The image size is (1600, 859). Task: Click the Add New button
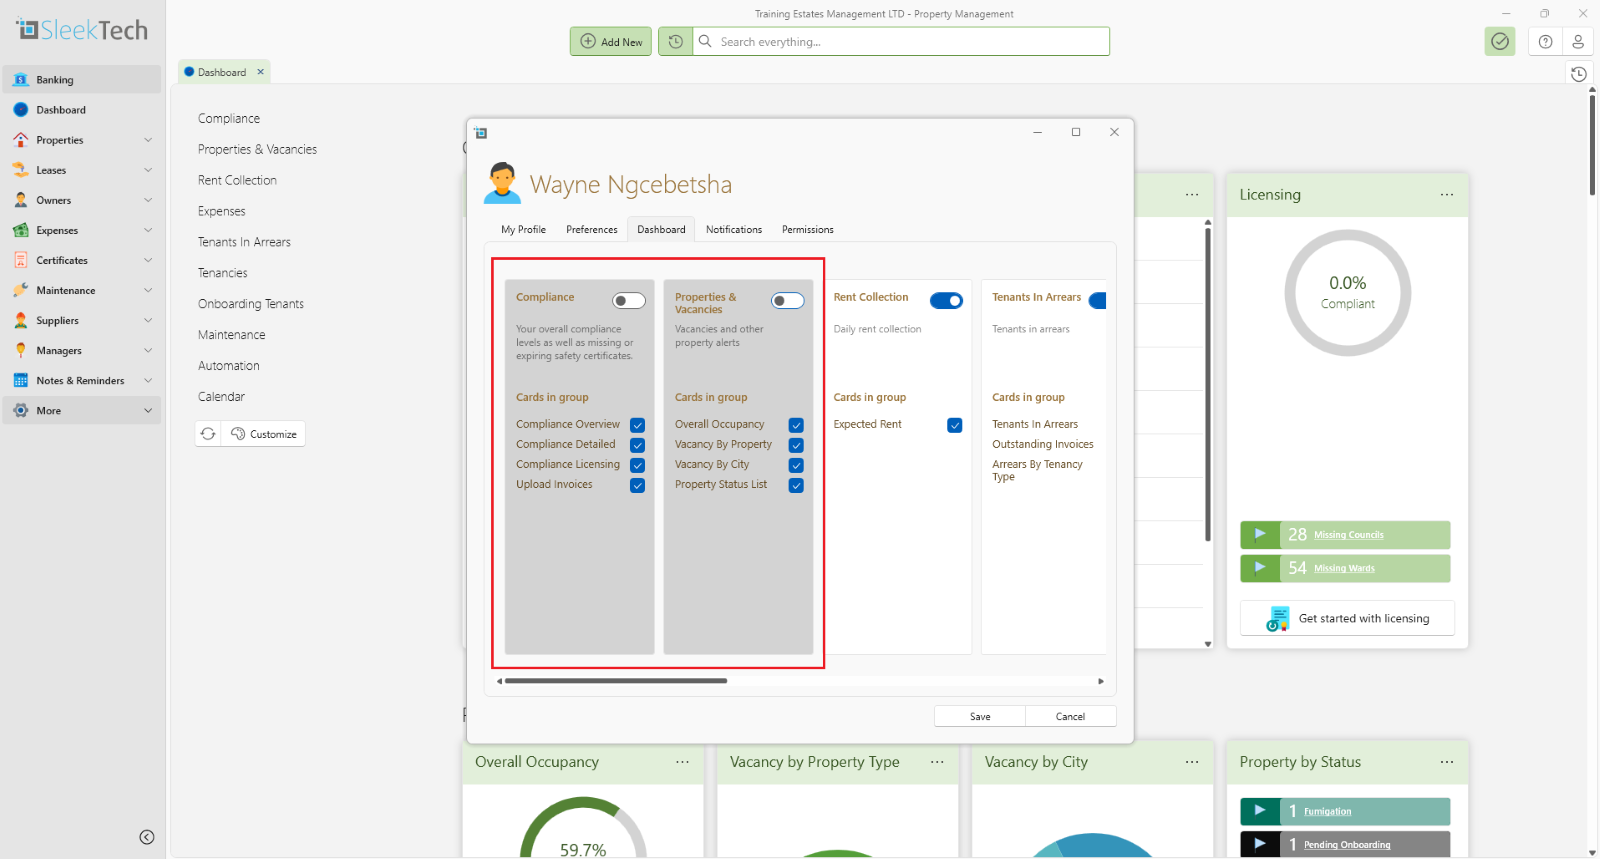(611, 41)
